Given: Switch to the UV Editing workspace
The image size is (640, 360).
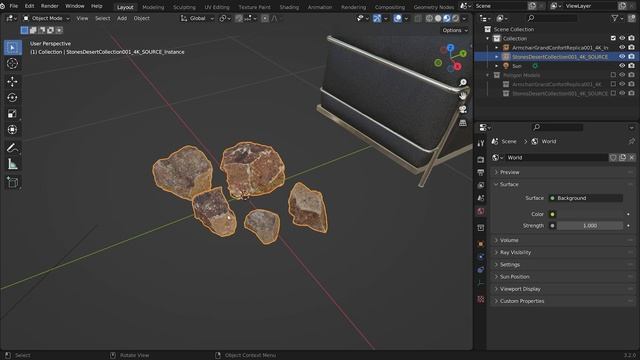Looking at the screenshot, I should [x=217, y=7].
